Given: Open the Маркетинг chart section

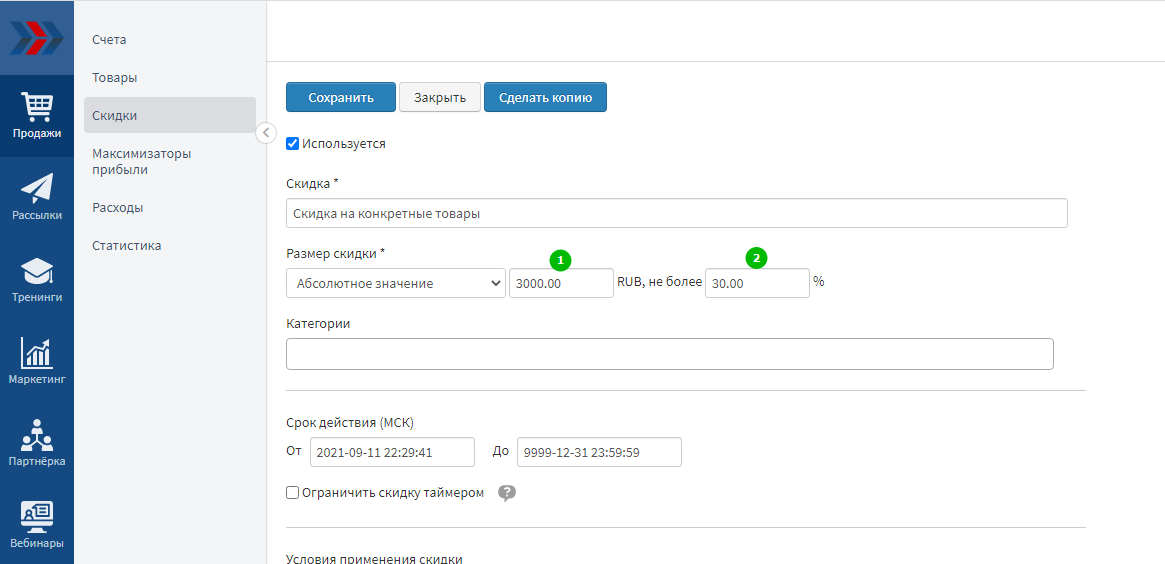Looking at the screenshot, I should click(x=37, y=361).
